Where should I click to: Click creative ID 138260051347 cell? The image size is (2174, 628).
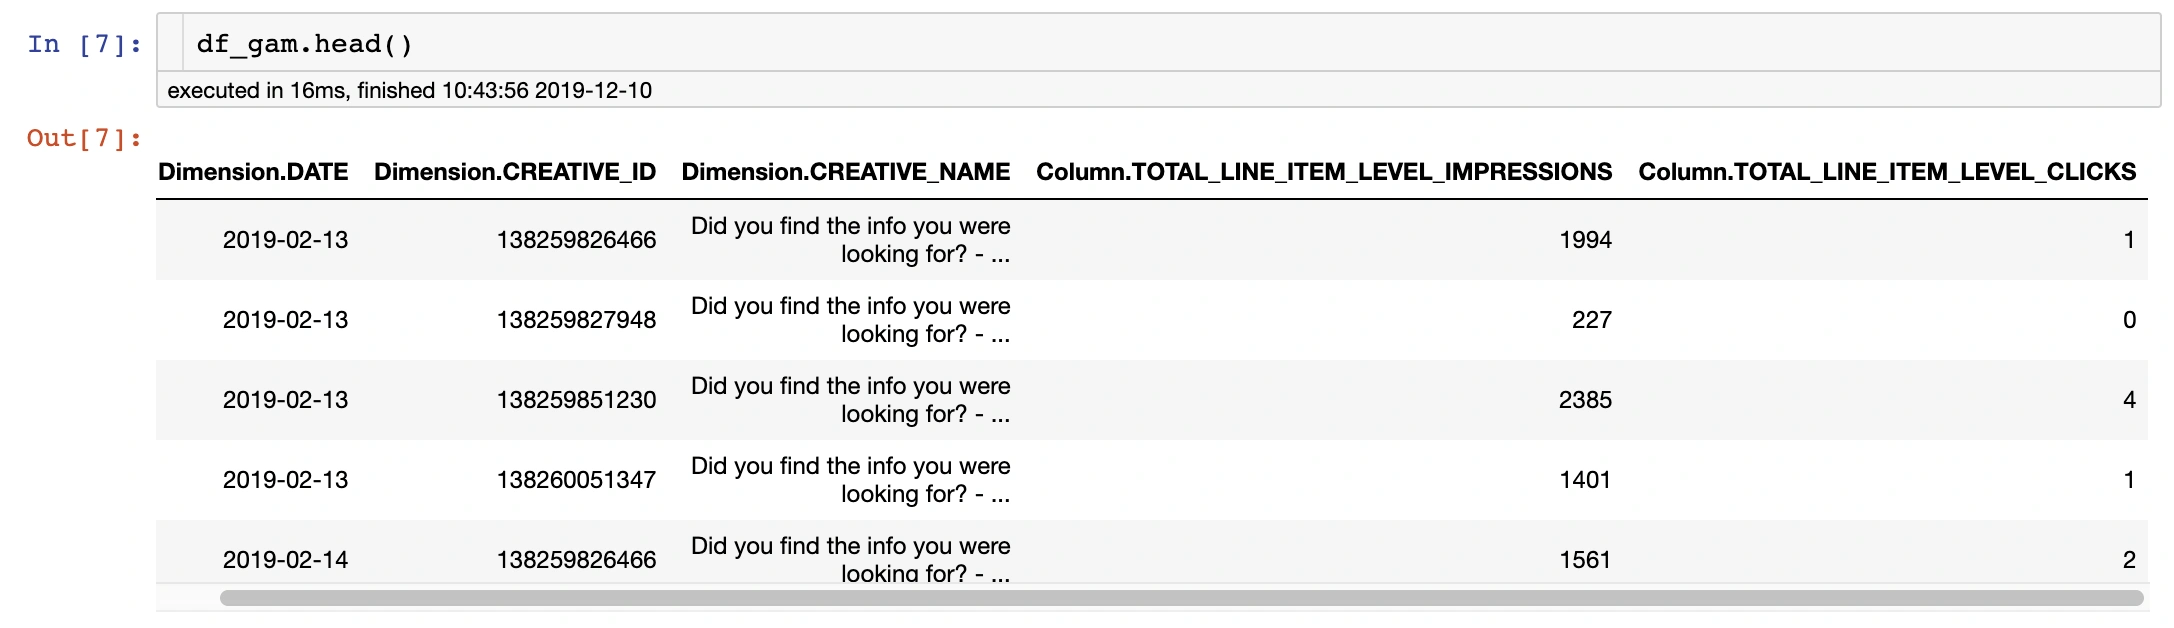tap(576, 480)
